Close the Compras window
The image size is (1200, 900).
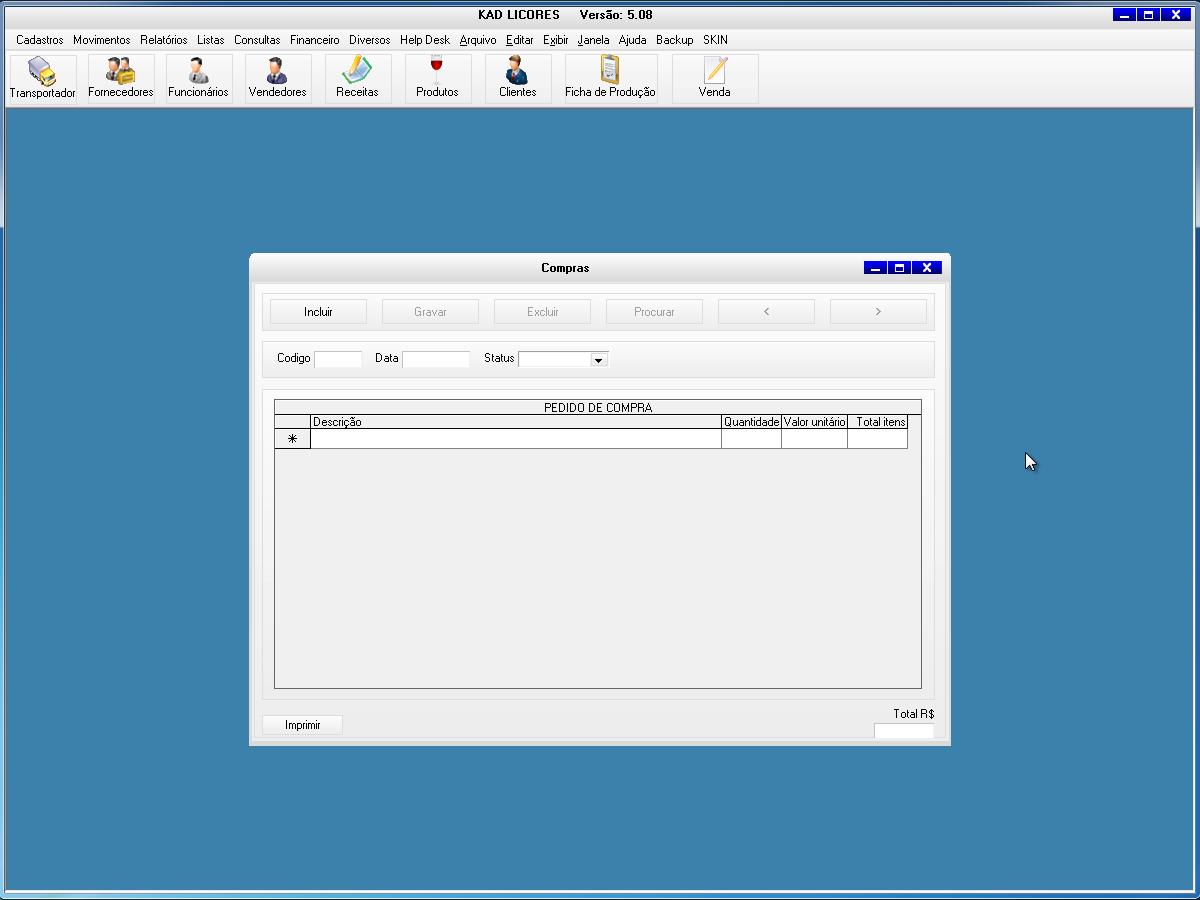[x=927, y=268]
